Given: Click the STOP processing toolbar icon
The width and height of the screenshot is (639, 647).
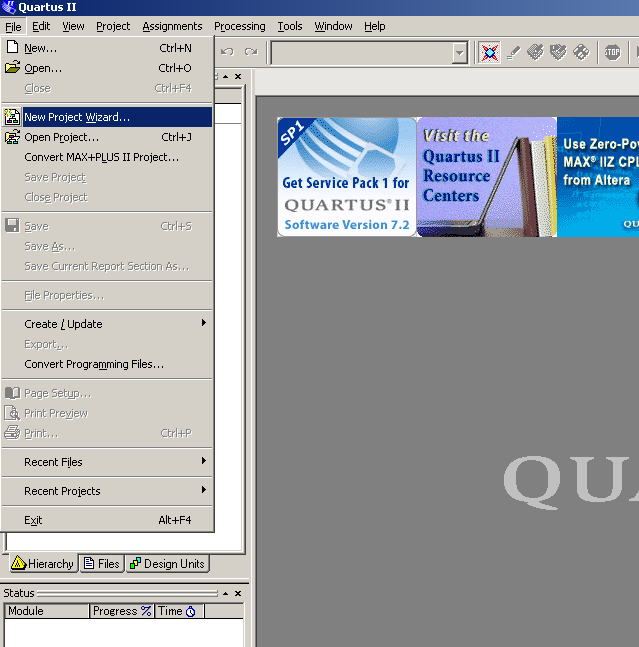Looking at the screenshot, I should tap(612, 52).
